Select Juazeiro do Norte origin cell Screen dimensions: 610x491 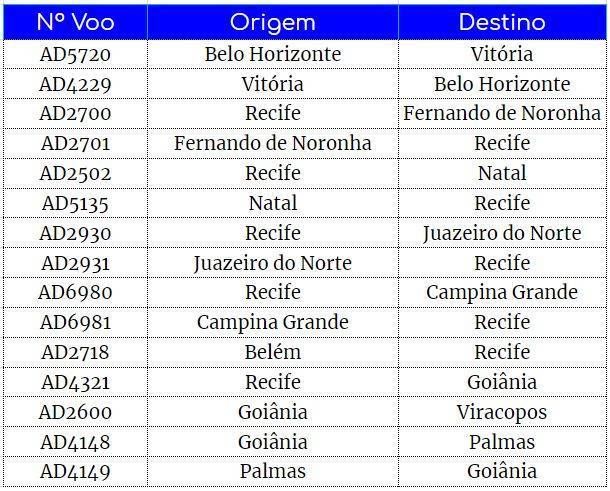coord(273,263)
